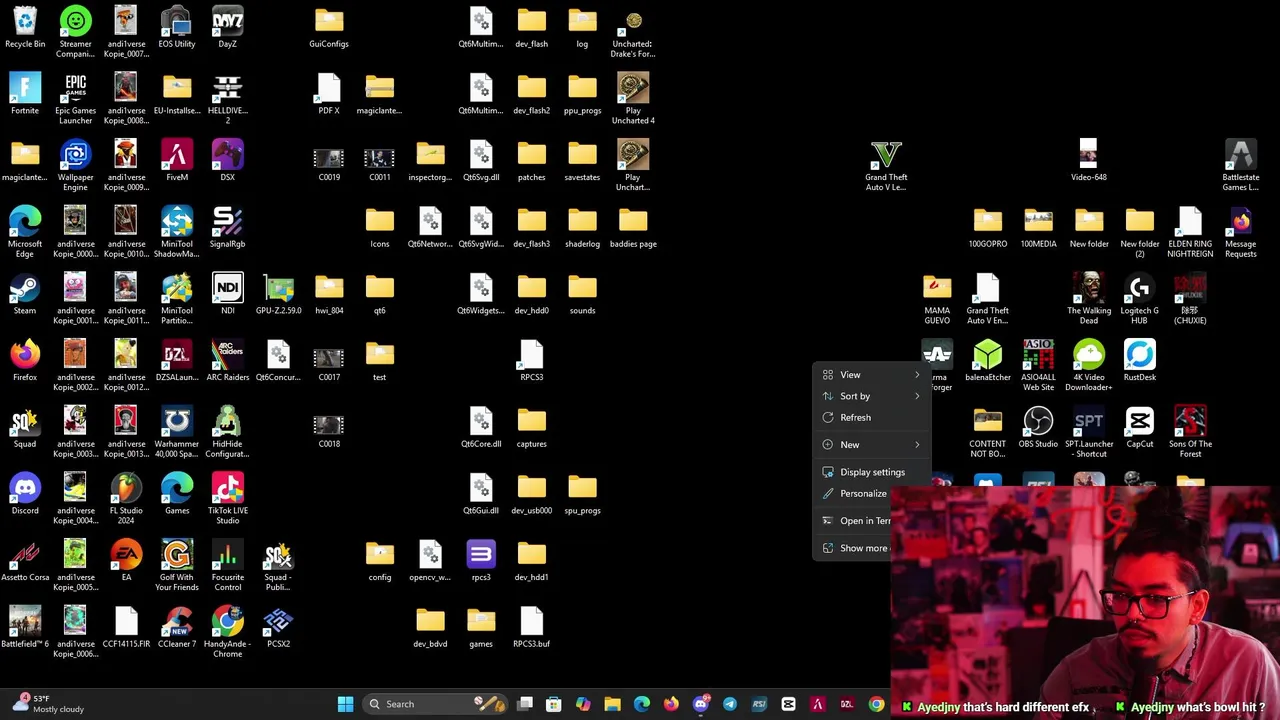Viewport: 1280px width, 720px height.
Task: Open Display settings from context menu
Action: [871, 472]
